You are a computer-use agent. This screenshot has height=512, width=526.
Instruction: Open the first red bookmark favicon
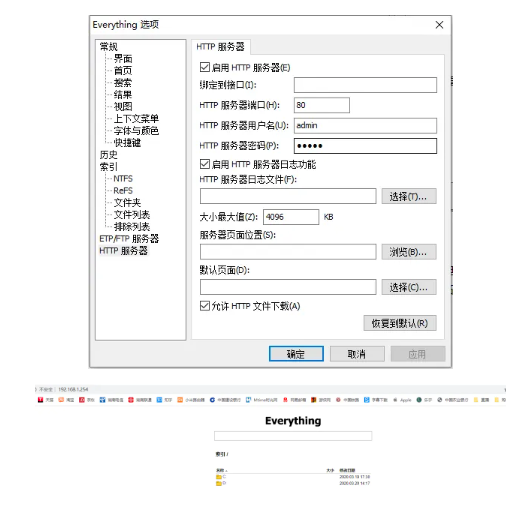[40, 400]
